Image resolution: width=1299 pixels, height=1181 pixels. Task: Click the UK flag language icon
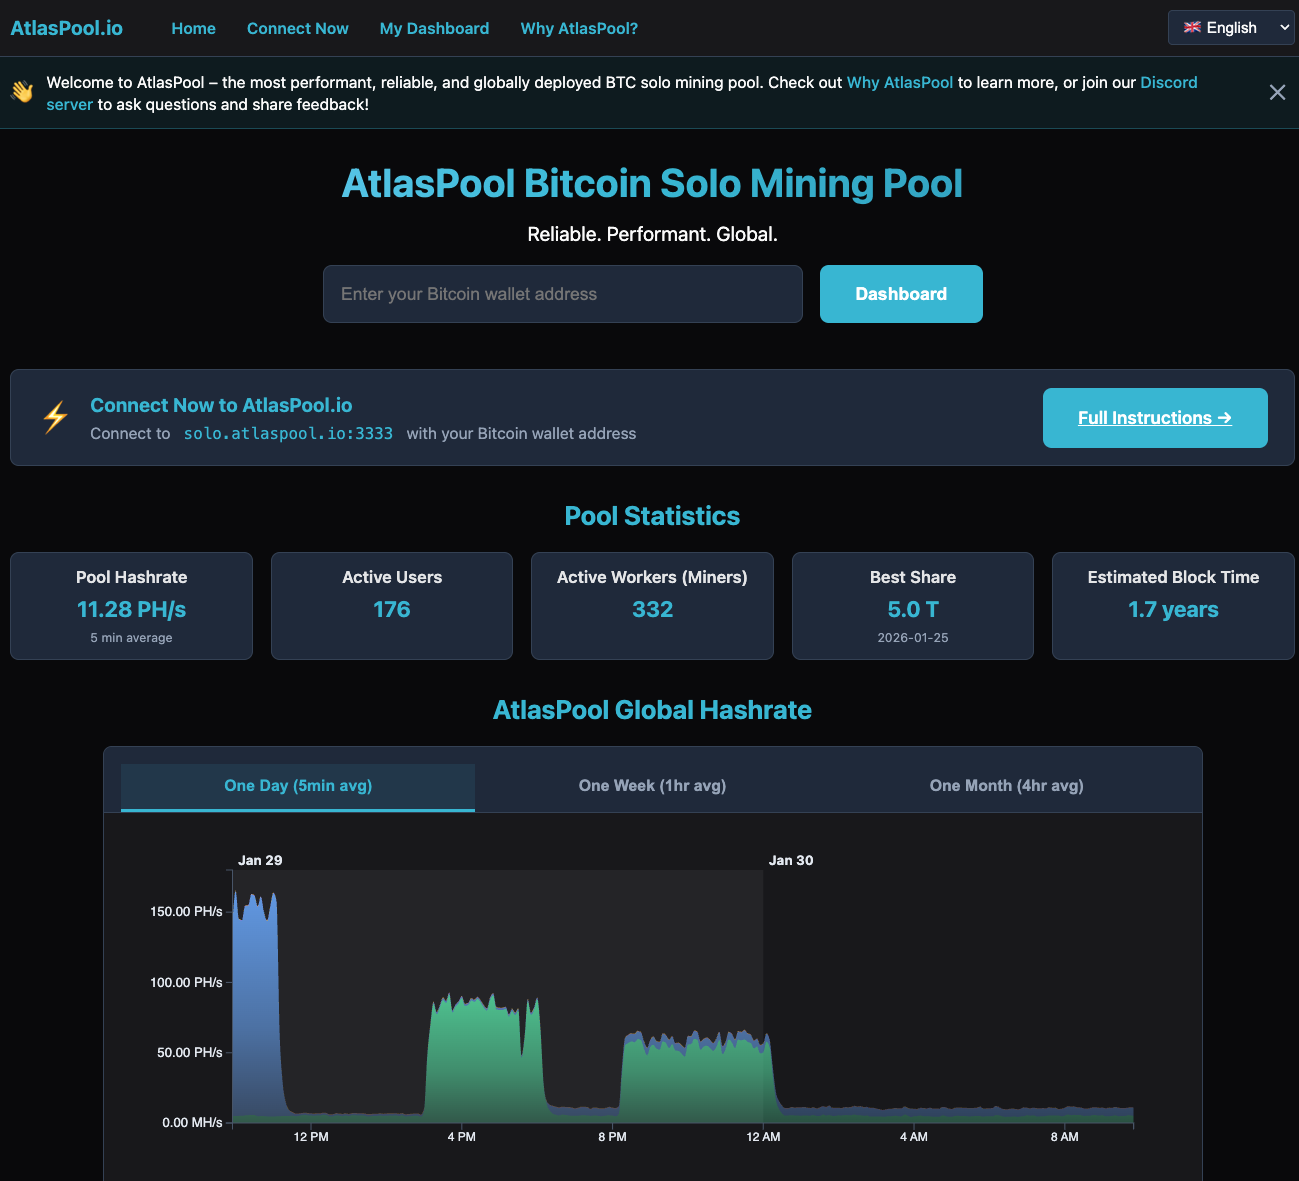1192,28
